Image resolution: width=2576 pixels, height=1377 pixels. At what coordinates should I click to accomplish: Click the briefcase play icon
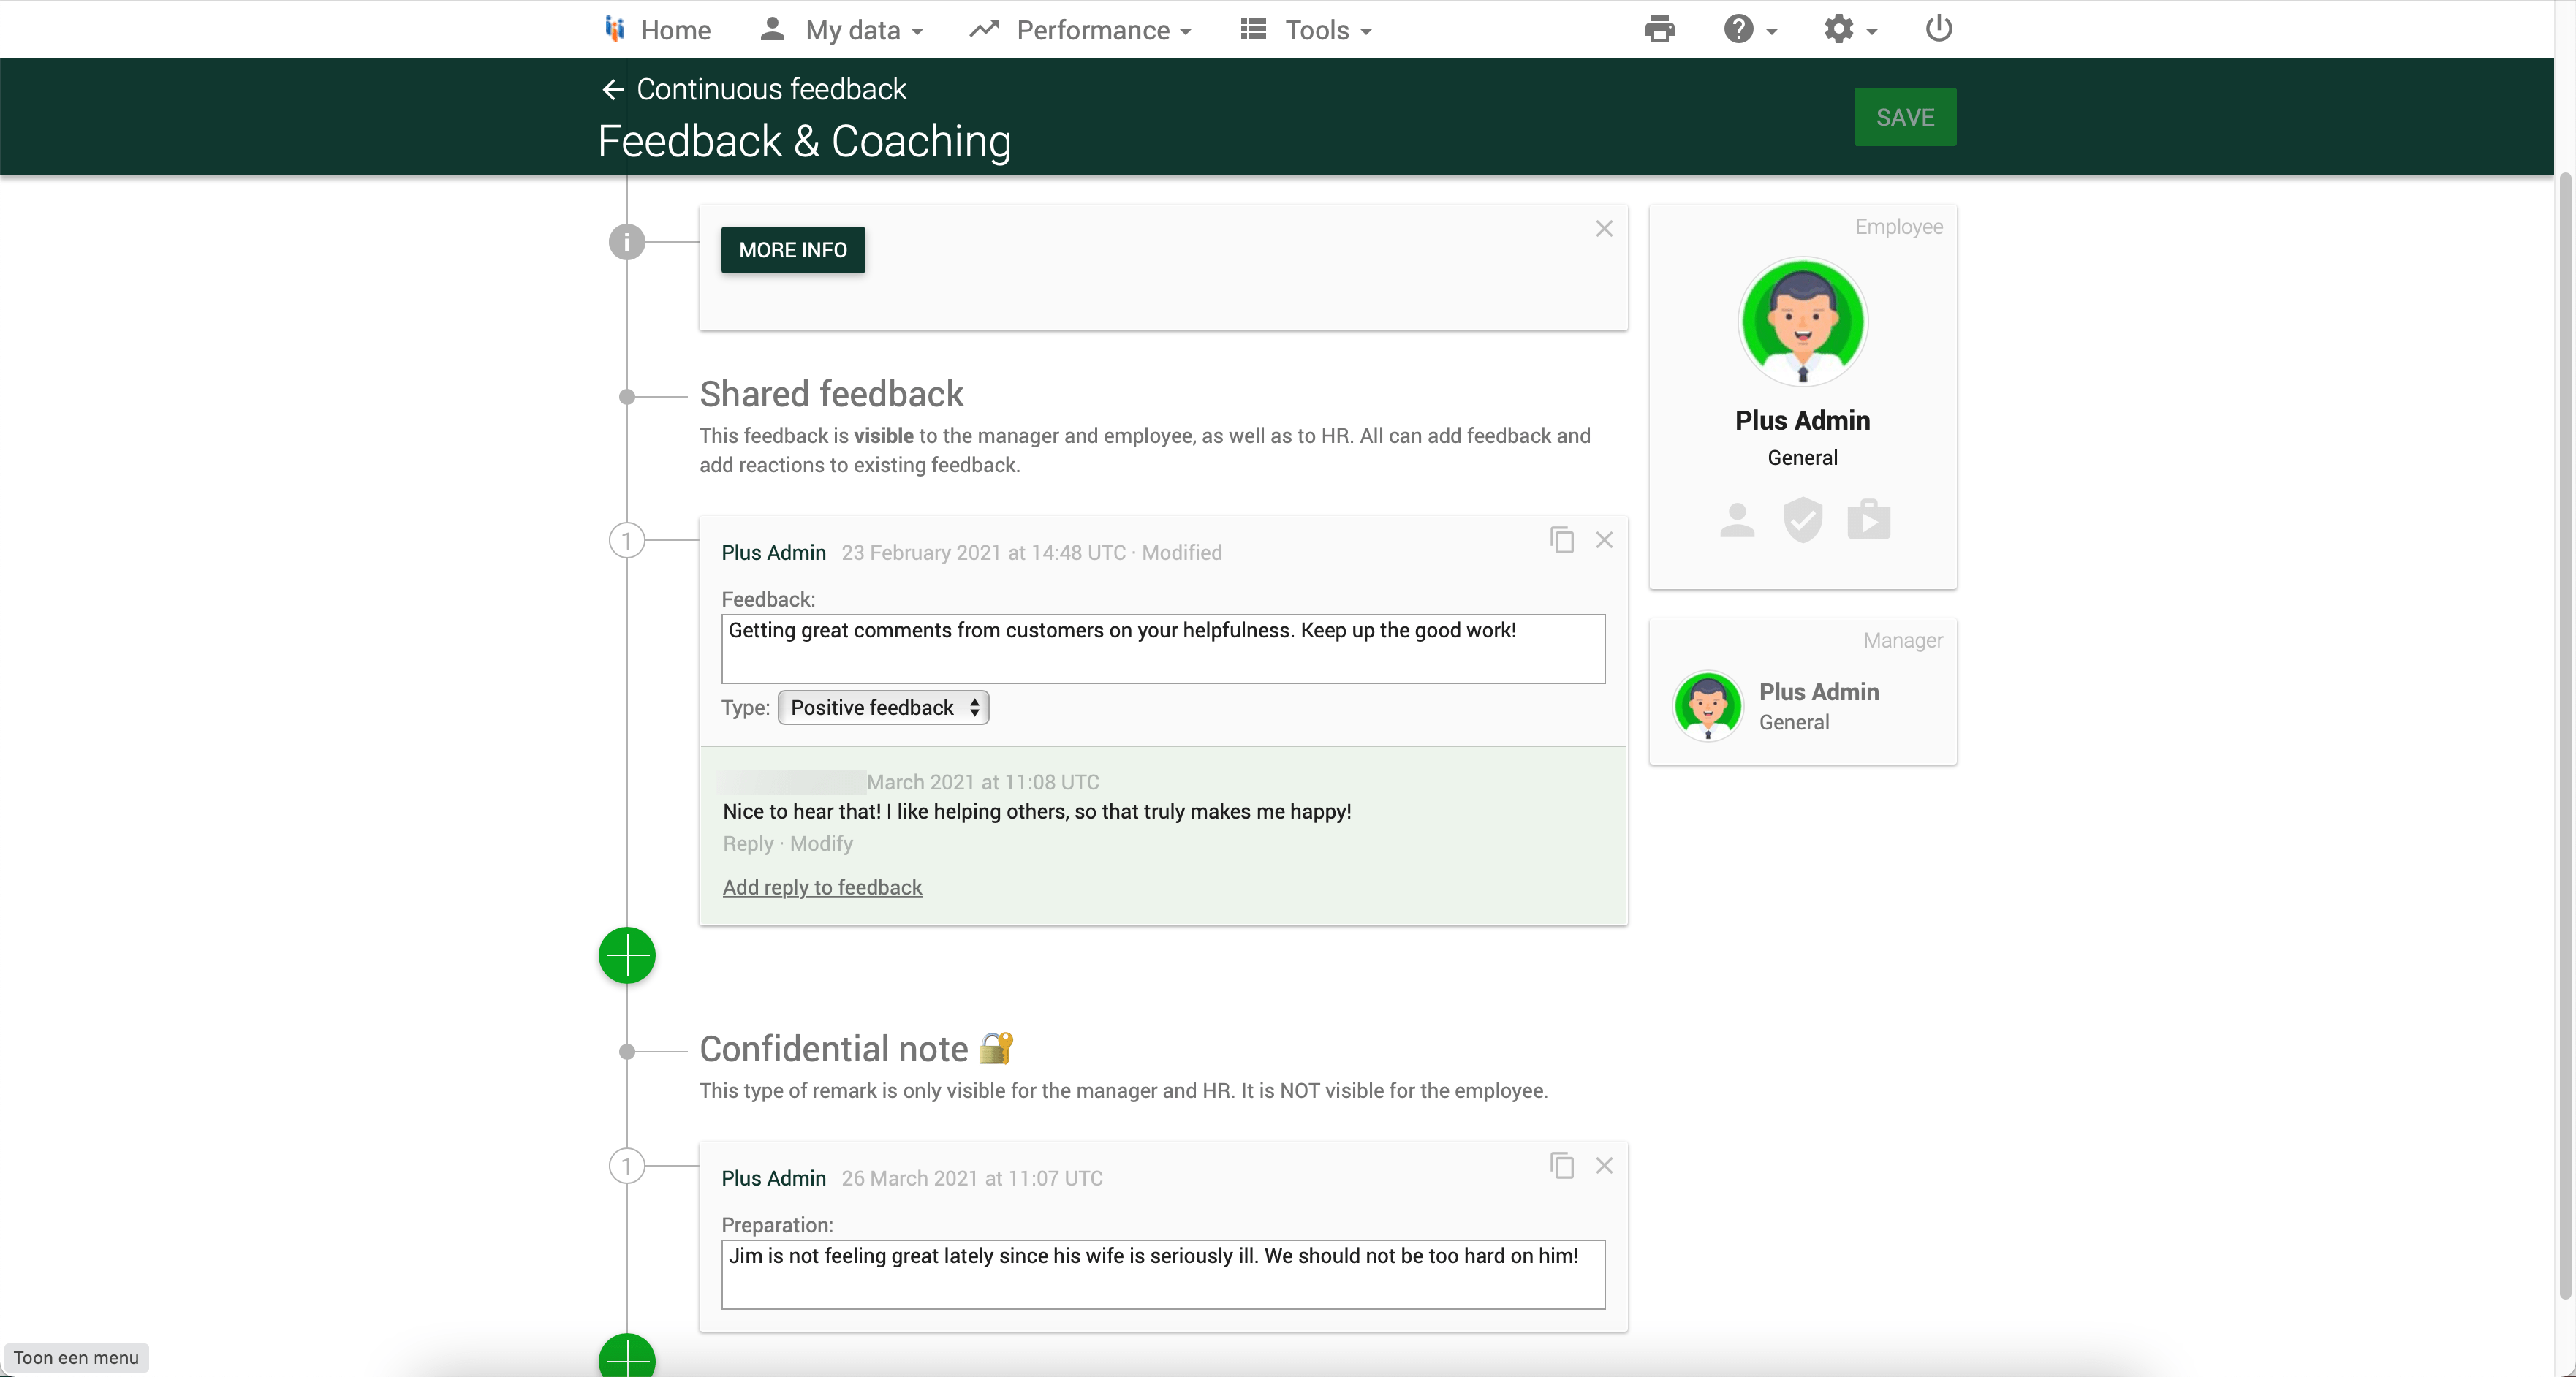(x=1868, y=520)
